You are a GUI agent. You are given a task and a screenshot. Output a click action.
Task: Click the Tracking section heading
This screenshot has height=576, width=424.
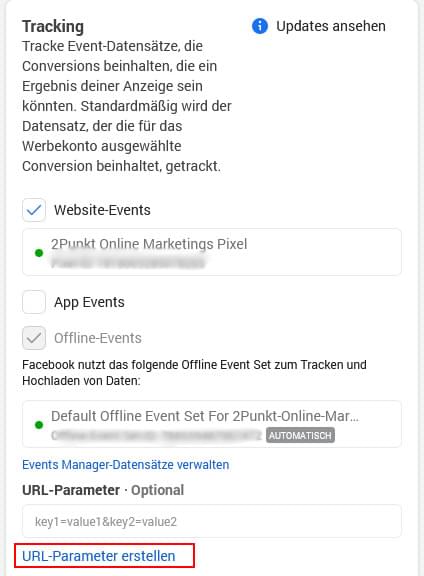tap(53, 26)
